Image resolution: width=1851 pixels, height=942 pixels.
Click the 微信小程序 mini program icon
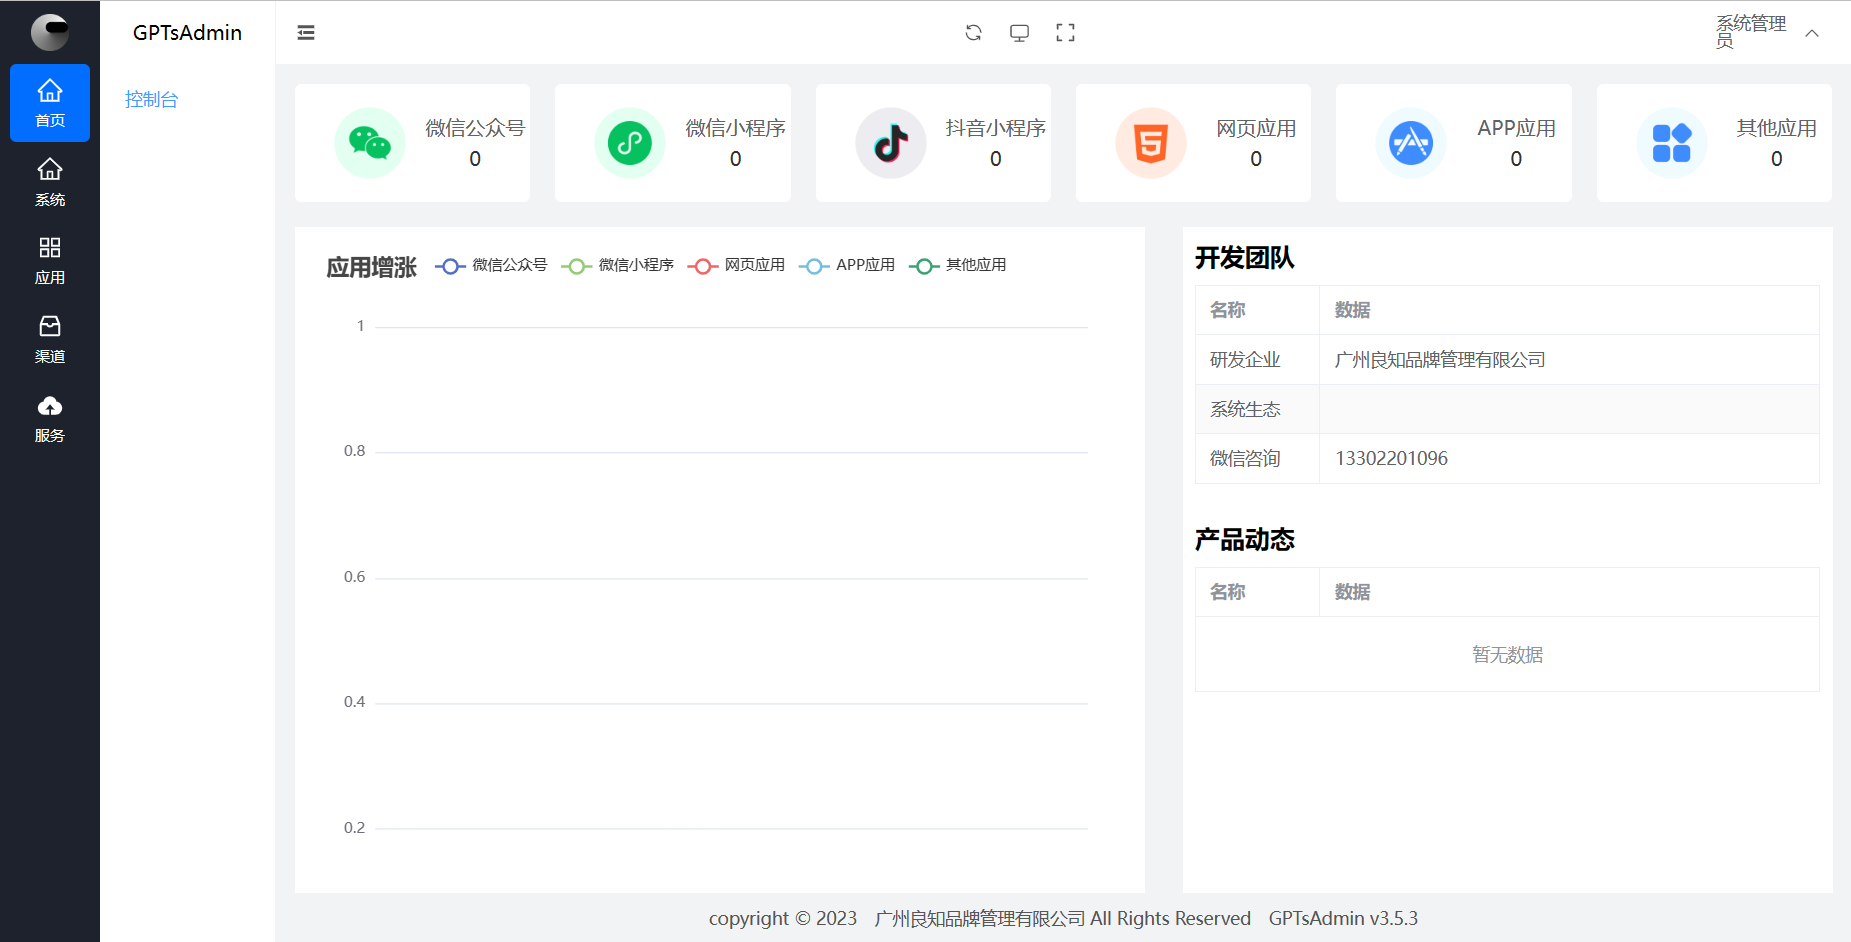click(630, 143)
